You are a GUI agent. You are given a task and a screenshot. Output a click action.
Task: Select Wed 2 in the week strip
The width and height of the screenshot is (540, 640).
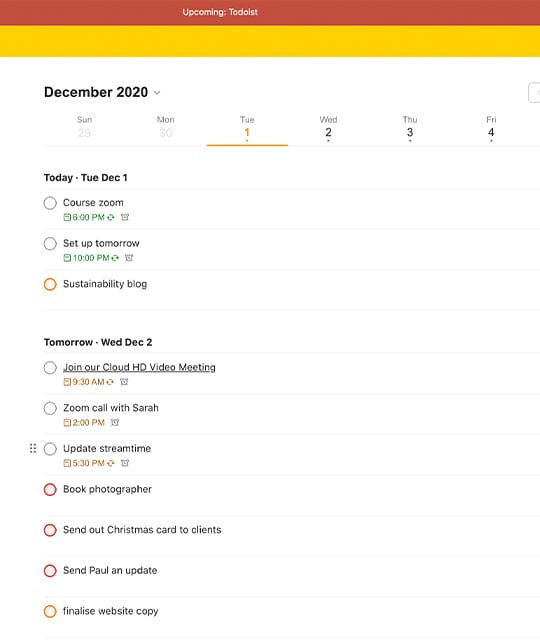[328, 129]
